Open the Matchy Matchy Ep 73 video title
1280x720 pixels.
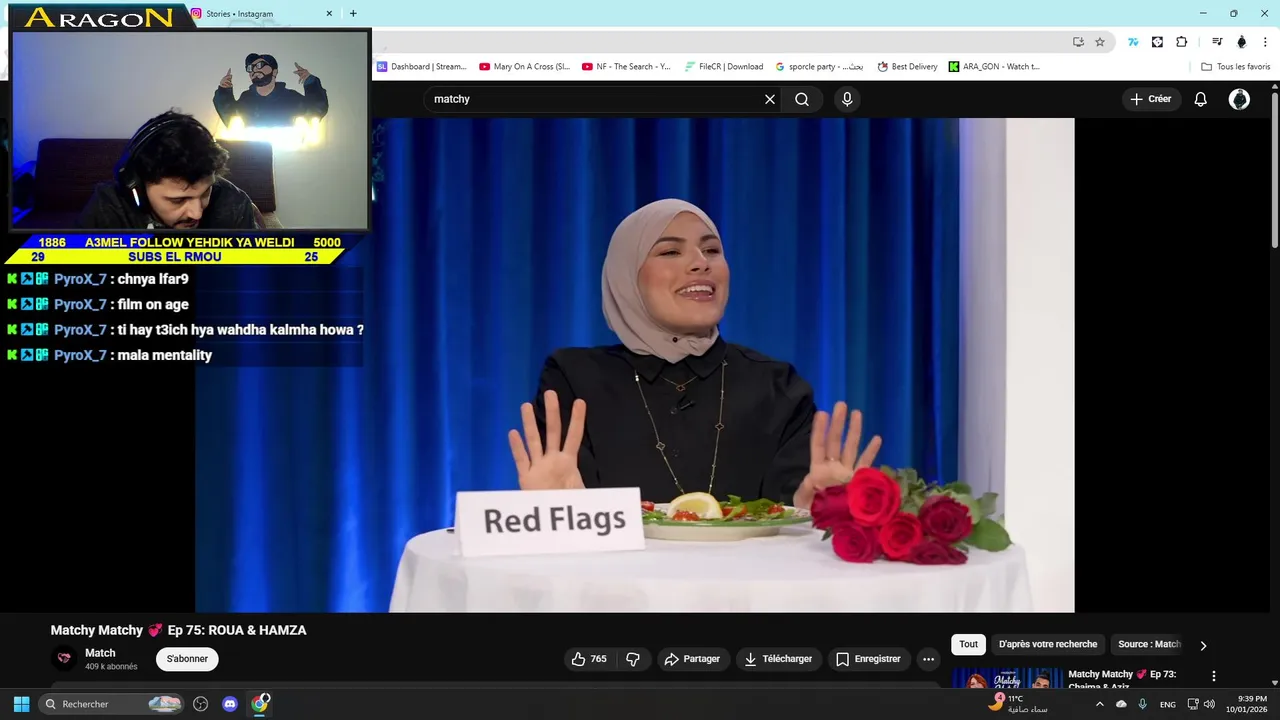[x=1122, y=679]
